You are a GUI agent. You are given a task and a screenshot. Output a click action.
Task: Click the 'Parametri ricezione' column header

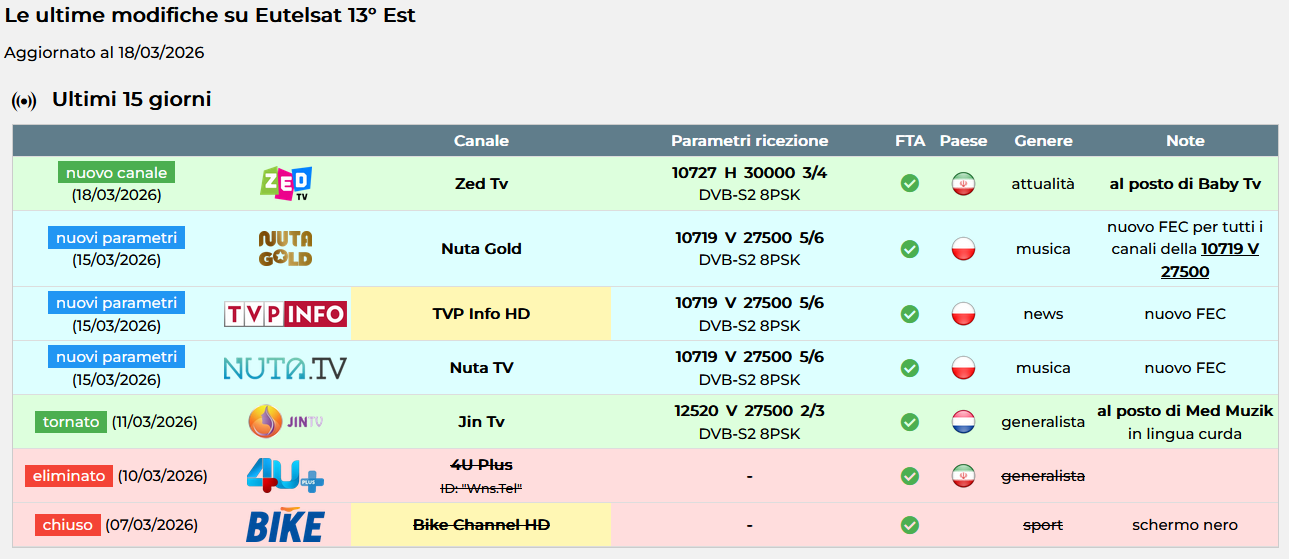pyautogui.click(x=749, y=141)
